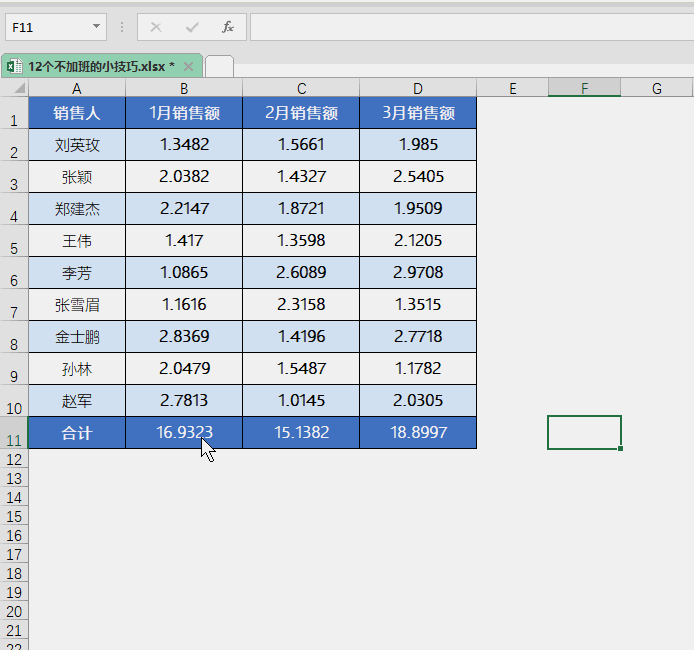Screen dimensions: 694x650
Task: Click the three-dot handle beside Name Box
Action: coord(122,27)
